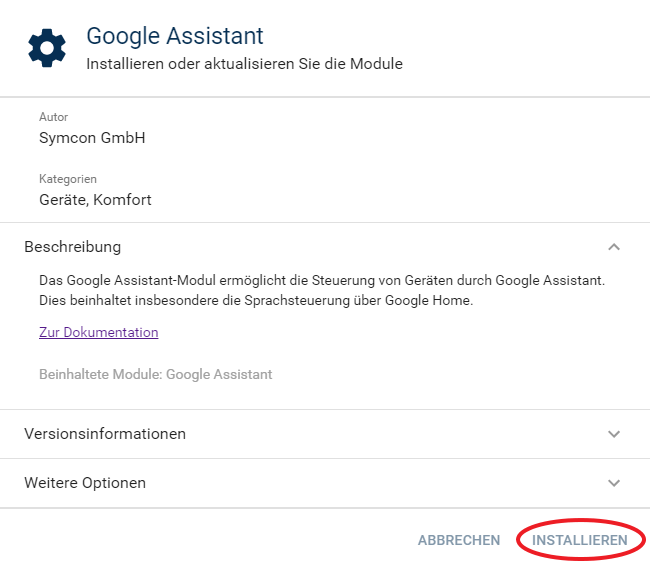Click the subtitle 'Installieren oder aktualisieren Sie die Module'
Screen dimensions: 650x573
point(244,64)
